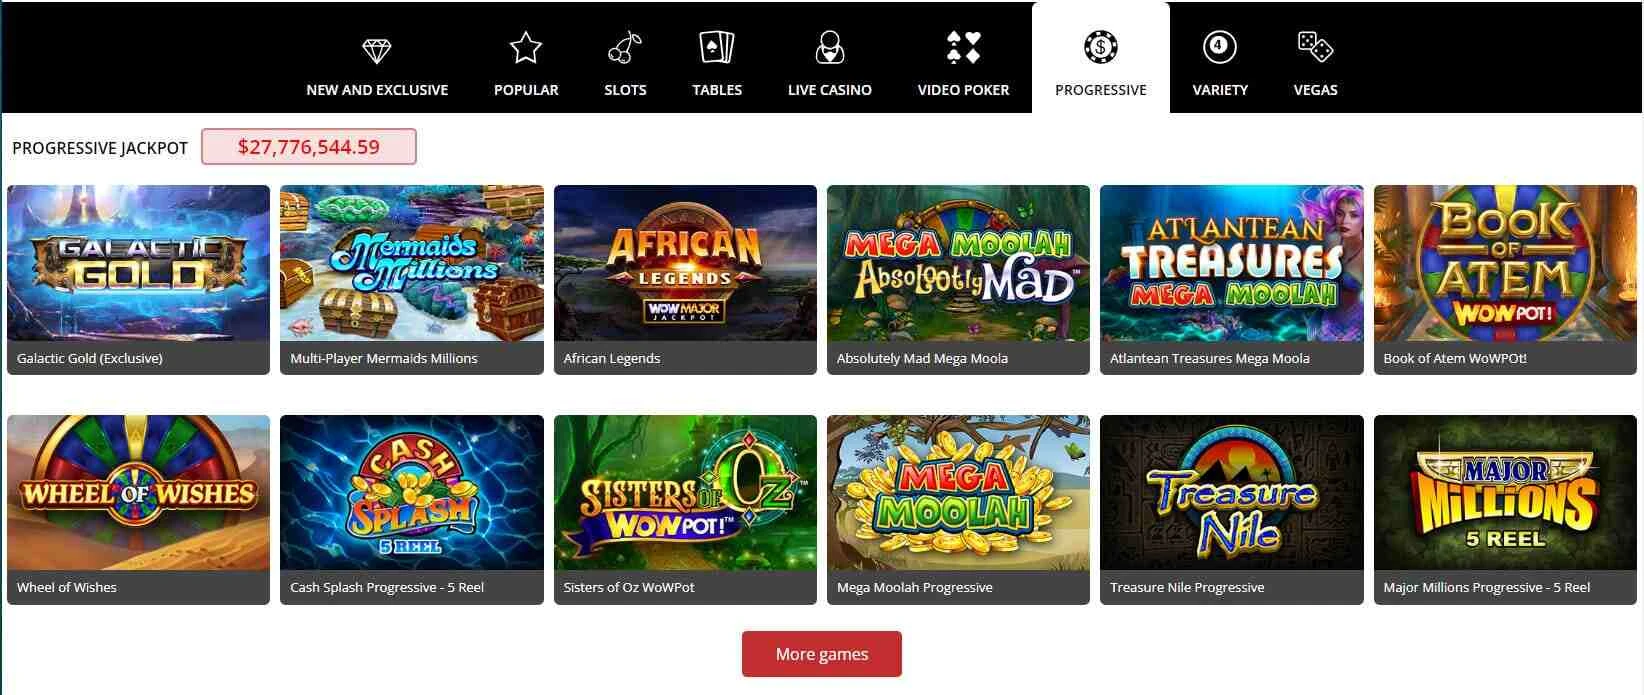Click the More games button

(822, 654)
